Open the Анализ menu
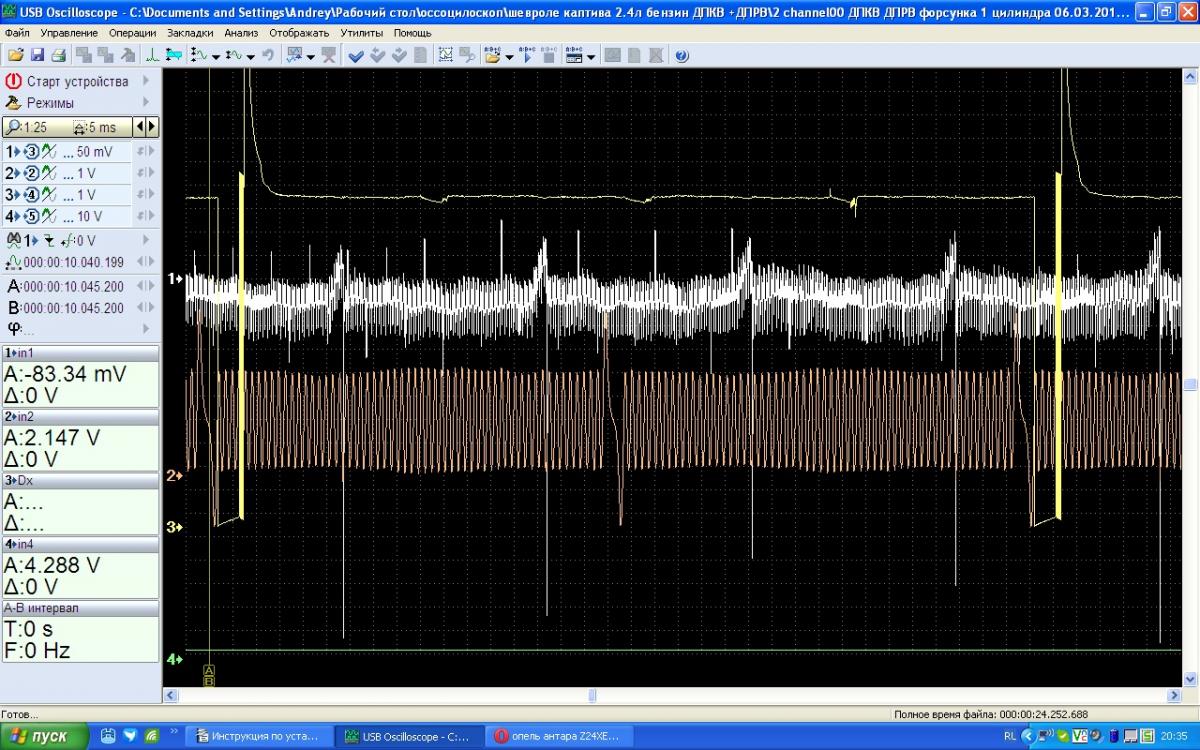 point(241,33)
